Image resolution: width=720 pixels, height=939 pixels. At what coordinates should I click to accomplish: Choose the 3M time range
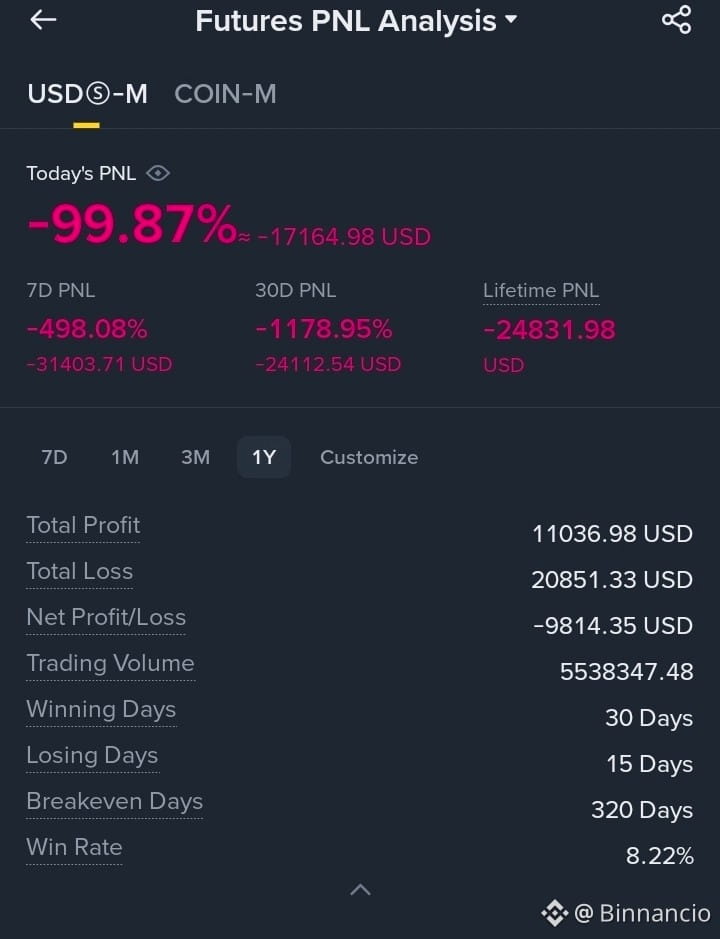[x=195, y=458]
